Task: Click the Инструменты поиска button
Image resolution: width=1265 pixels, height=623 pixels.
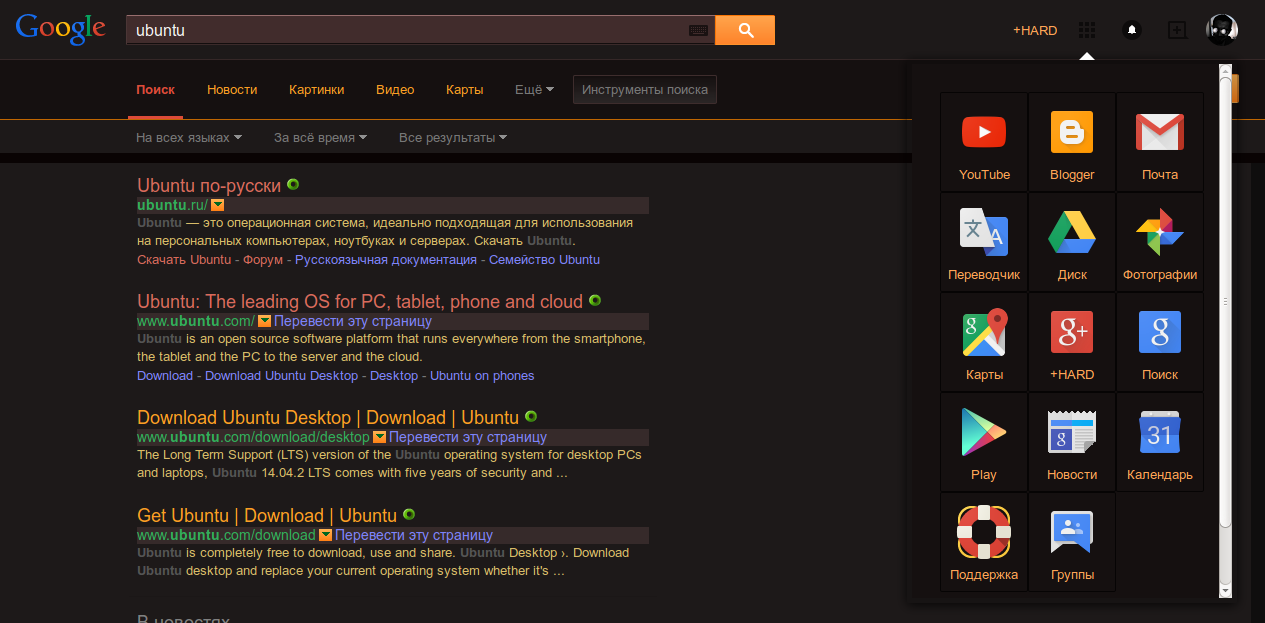Action: (644, 89)
